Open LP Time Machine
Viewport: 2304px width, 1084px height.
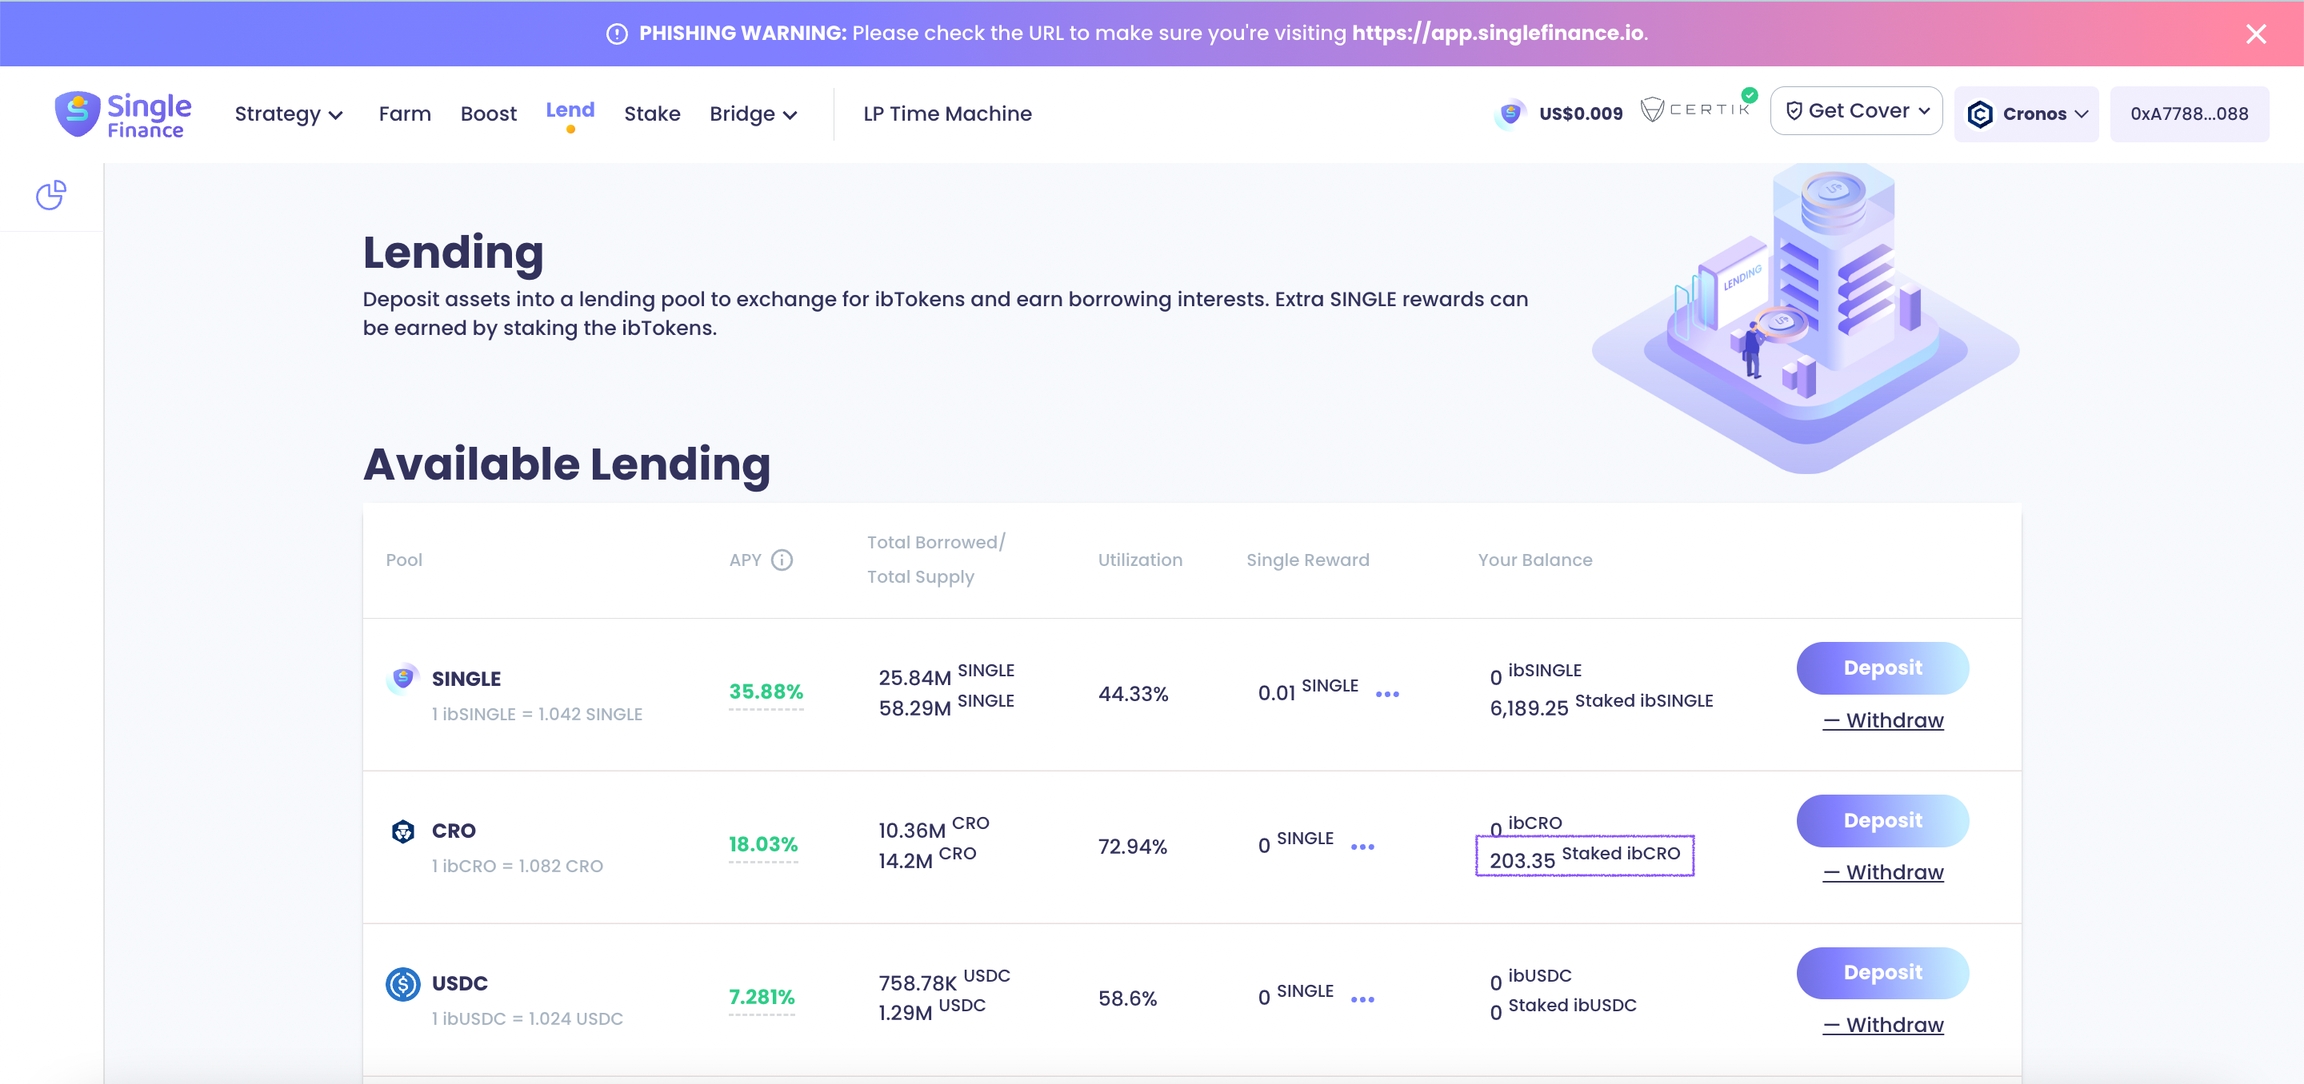tap(947, 114)
